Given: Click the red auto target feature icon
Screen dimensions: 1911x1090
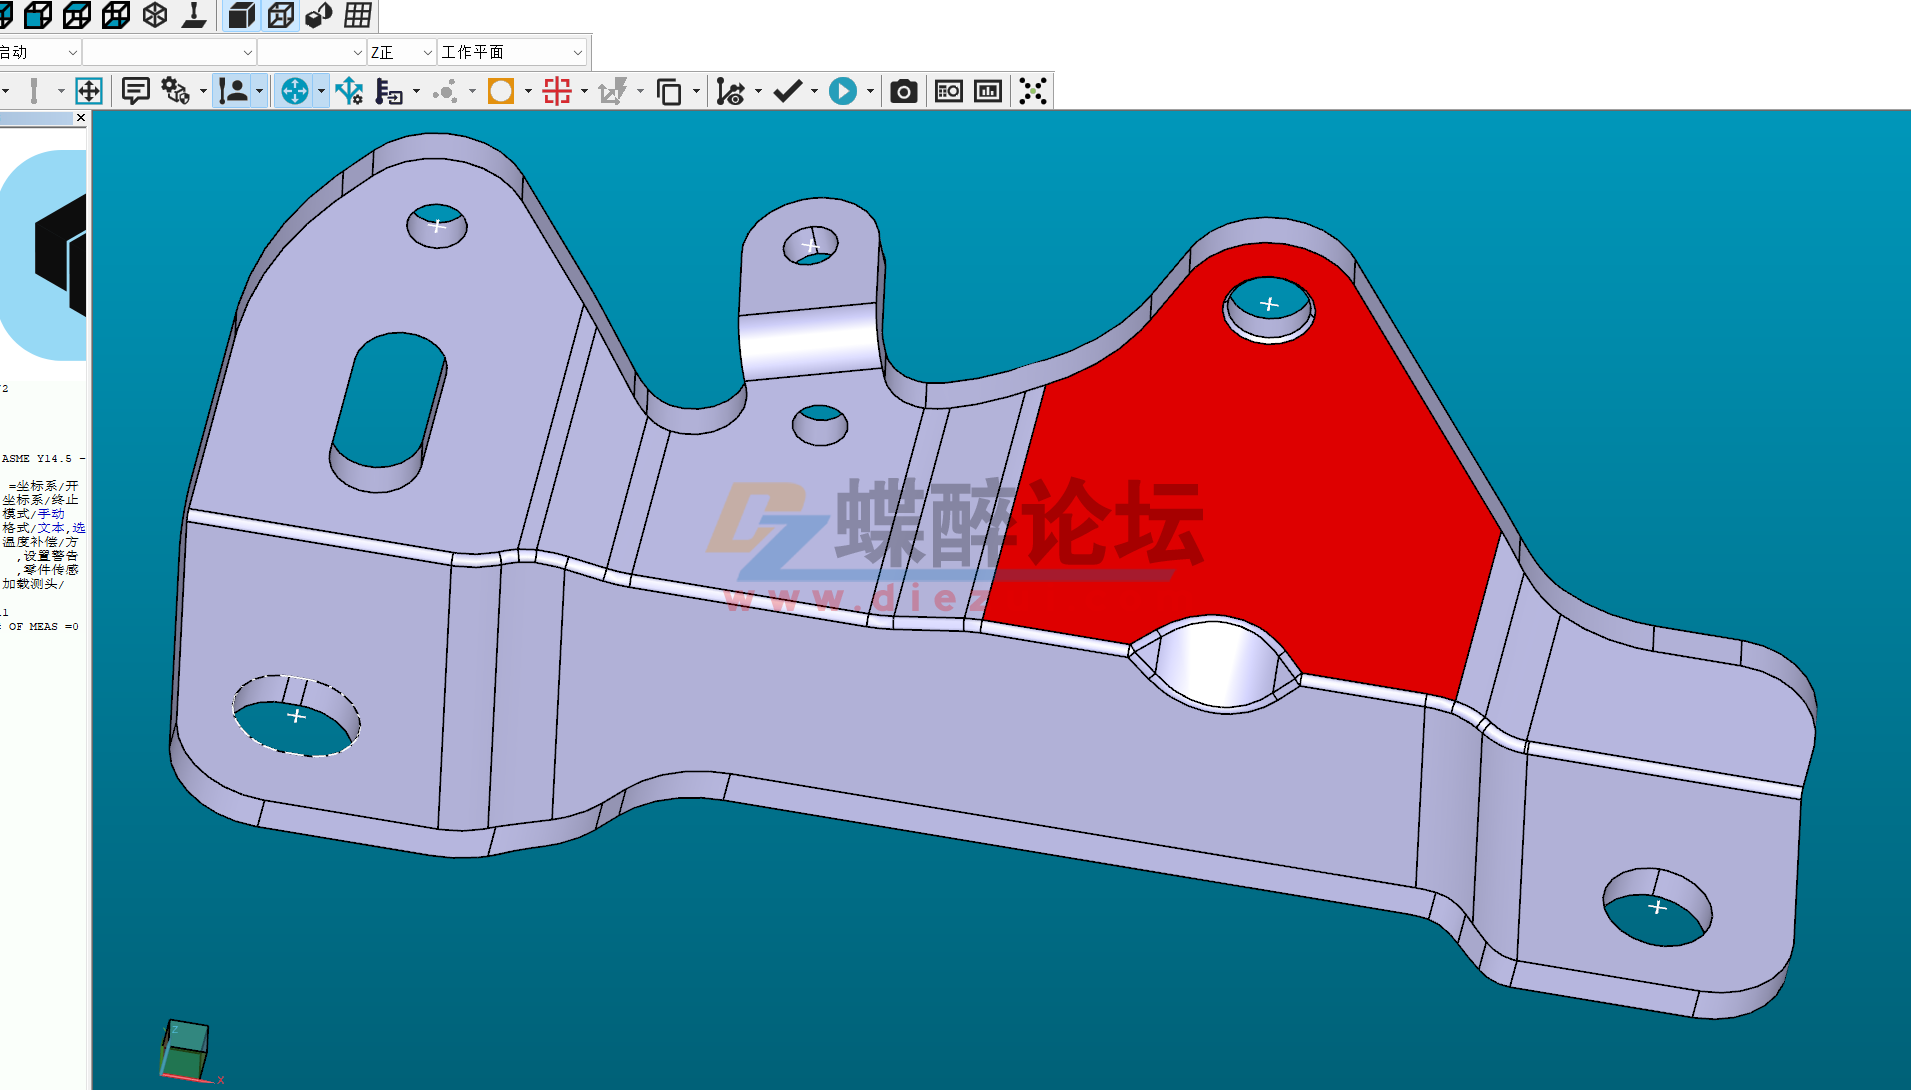Looking at the screenshot, I should (558, 90).
